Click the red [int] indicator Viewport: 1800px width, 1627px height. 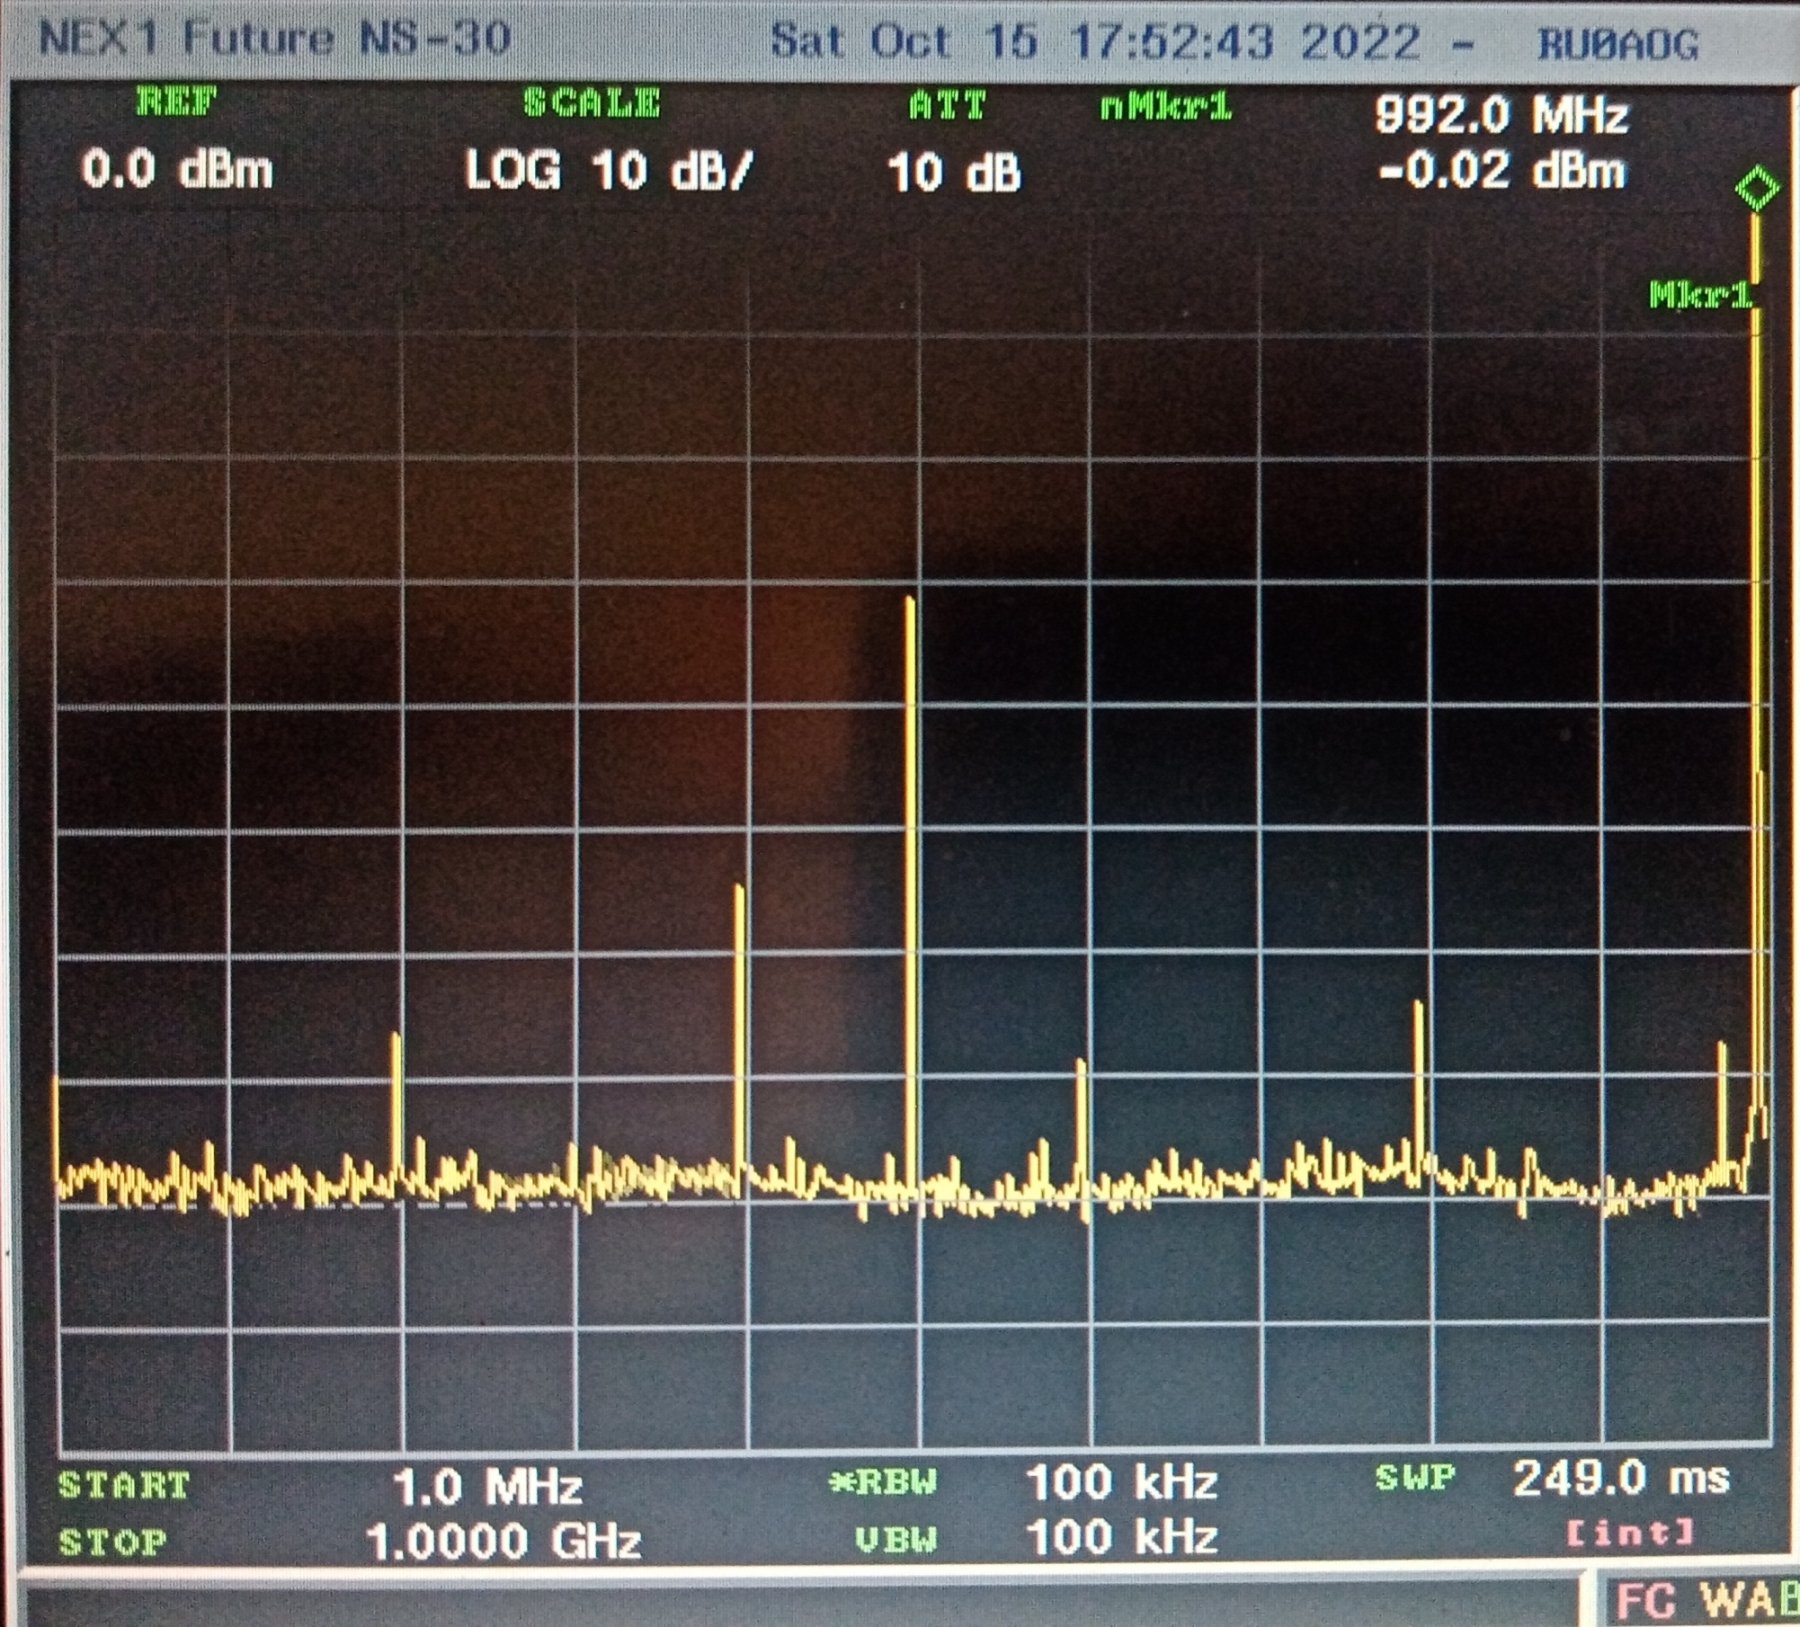1630,1532
